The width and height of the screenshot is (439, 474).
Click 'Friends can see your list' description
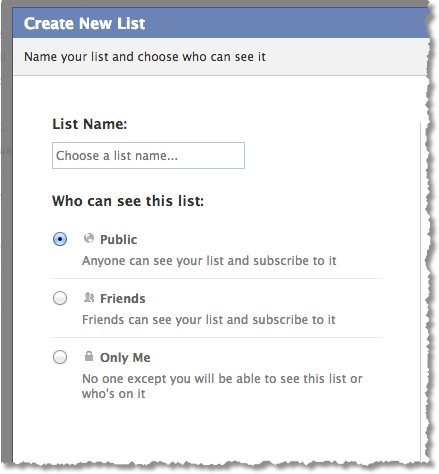coord(208,320)
